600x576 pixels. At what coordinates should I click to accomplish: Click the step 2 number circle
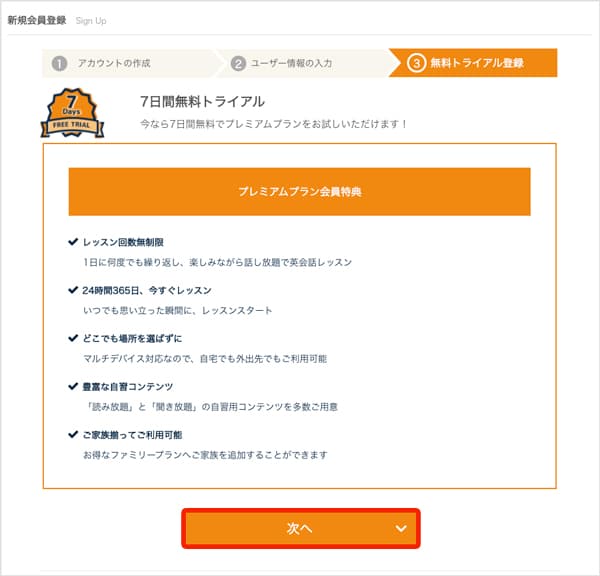[x=238, y=64]
